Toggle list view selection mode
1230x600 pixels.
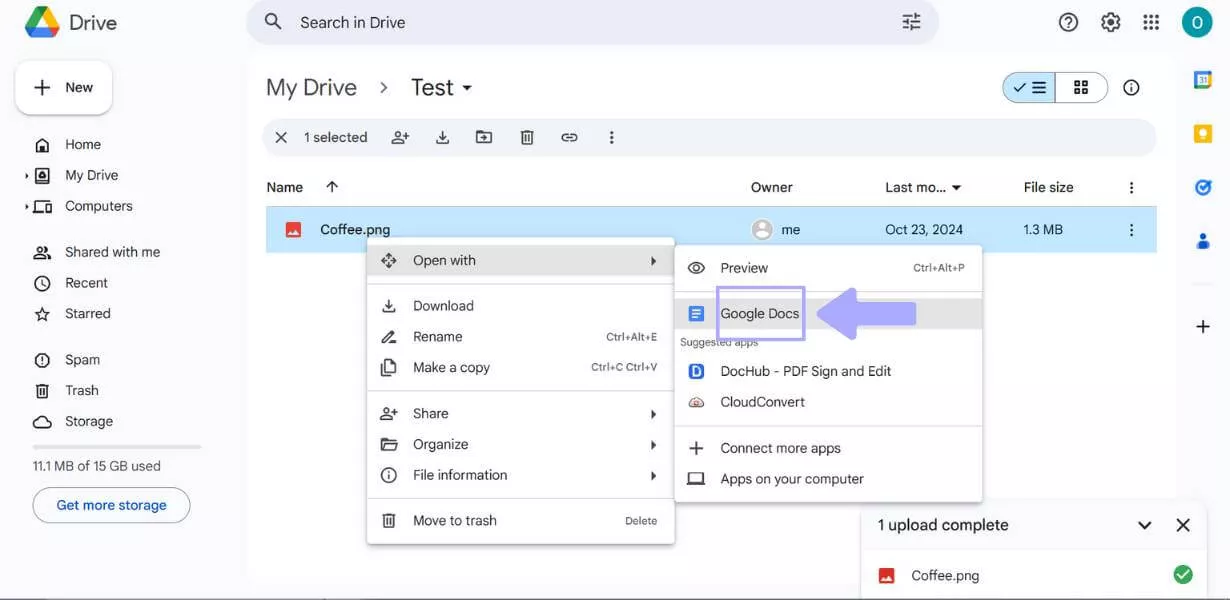click(x=1029, y=87)
